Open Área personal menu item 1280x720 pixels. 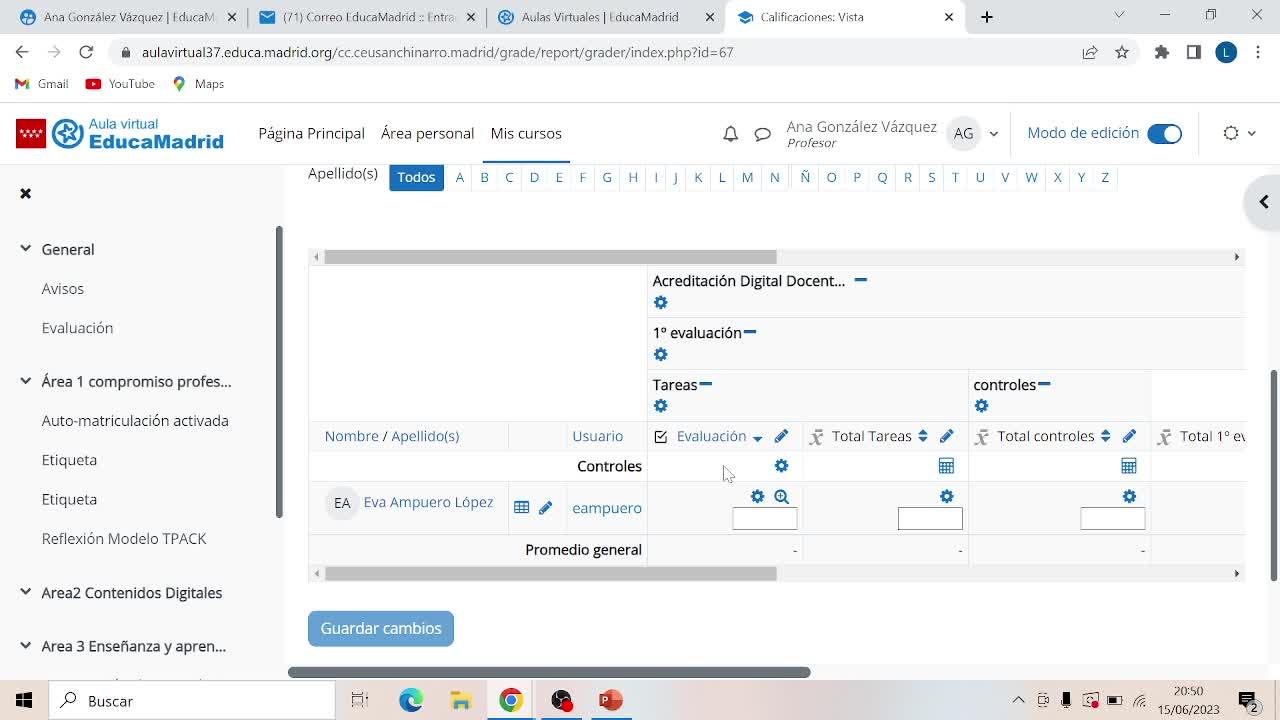point(427,133)
